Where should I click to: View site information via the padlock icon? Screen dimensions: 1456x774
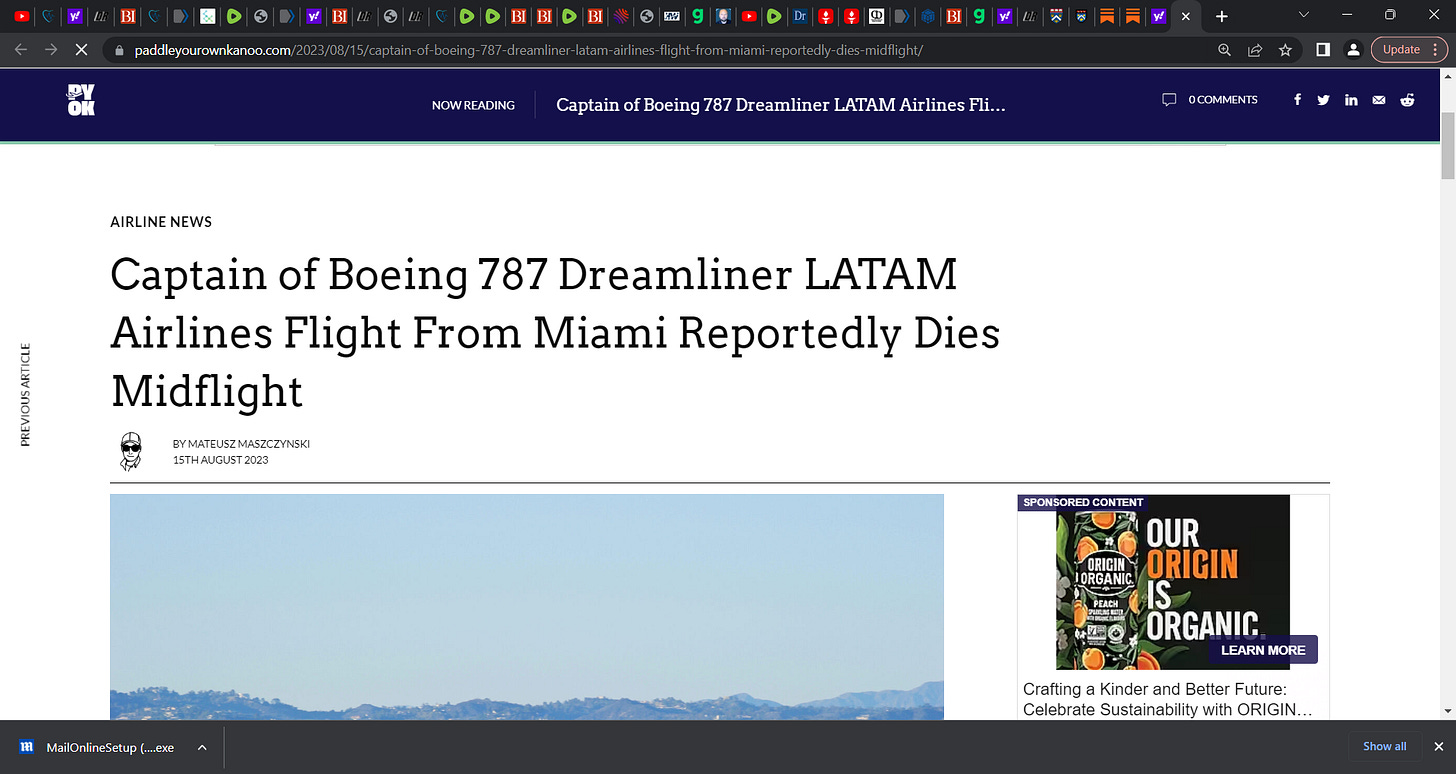pyautogui.click(x=118, y=49)
